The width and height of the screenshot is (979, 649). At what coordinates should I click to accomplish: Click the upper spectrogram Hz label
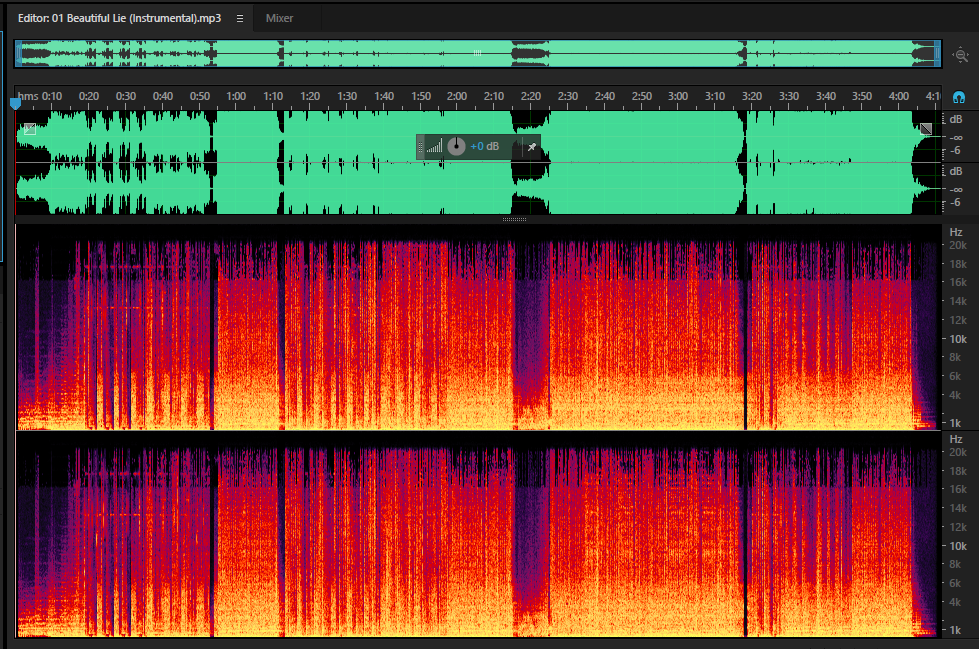(956, 232)
